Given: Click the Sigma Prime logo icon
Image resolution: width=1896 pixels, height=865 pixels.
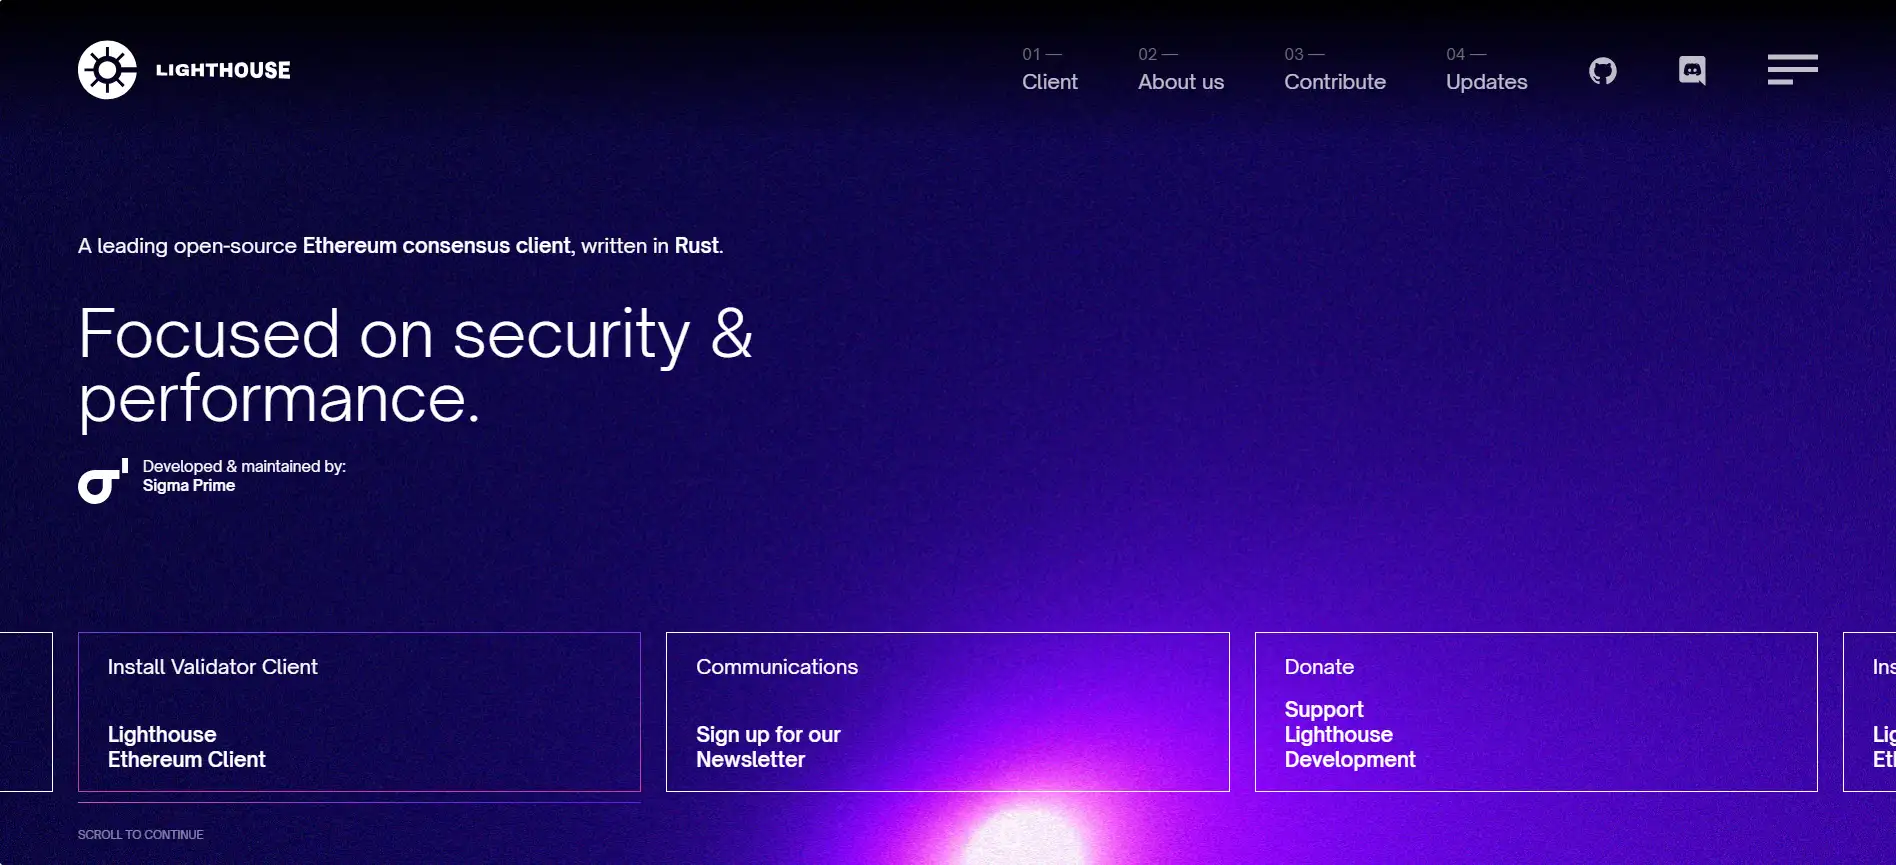Looking at the screenshot, I should click(103, 481).
